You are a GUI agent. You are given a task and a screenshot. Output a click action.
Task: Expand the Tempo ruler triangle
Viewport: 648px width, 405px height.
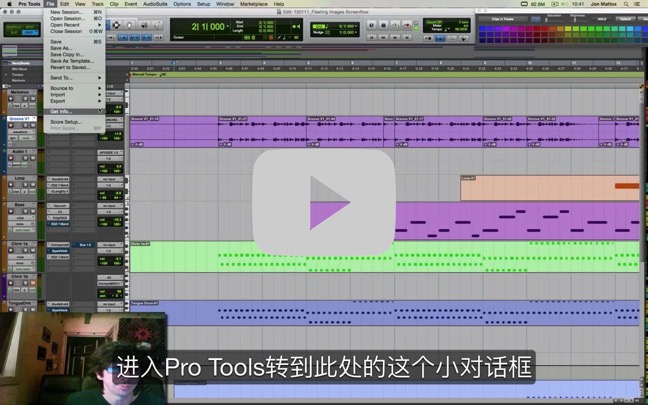[6, 75]
